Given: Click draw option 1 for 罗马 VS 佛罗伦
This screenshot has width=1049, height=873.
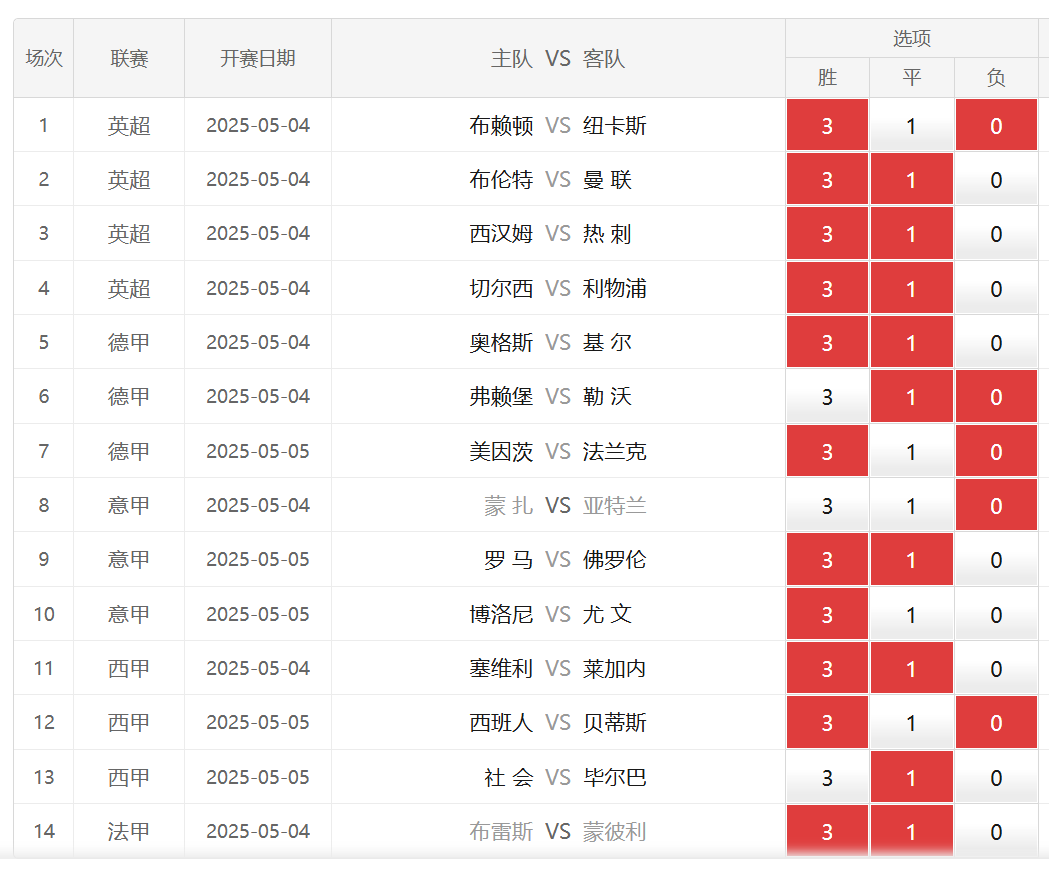Looking at the screenshot, I should 911,559.
